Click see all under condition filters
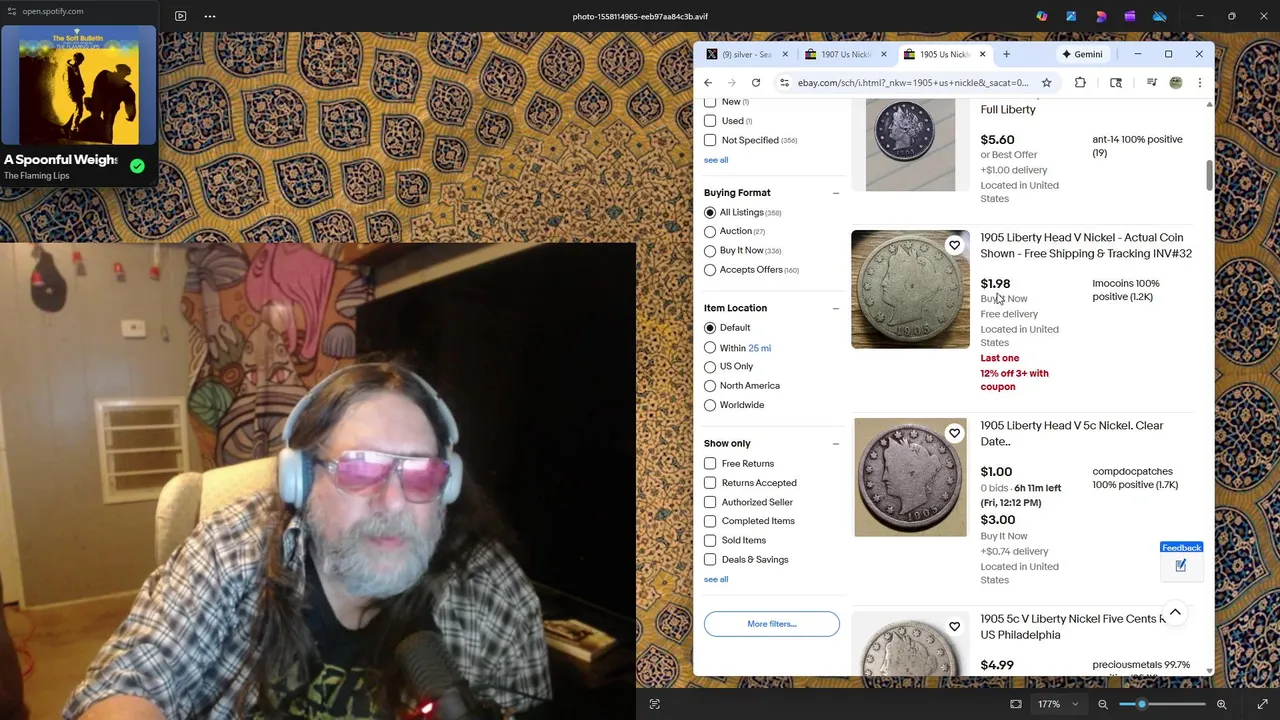Screen dimensions: 1280x720 click(x=716, y=160)
